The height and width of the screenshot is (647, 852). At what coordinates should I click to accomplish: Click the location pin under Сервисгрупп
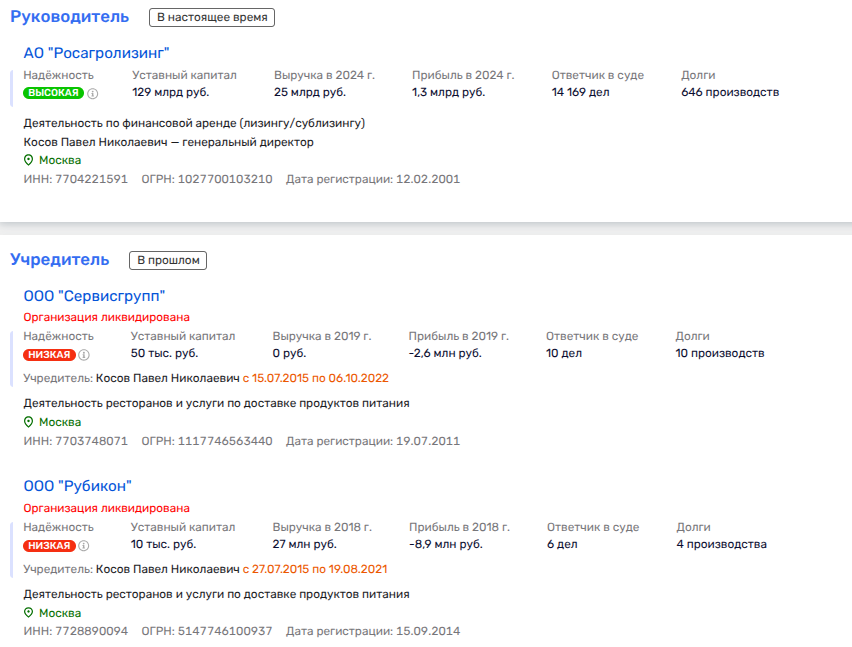(x=29, y=422)
